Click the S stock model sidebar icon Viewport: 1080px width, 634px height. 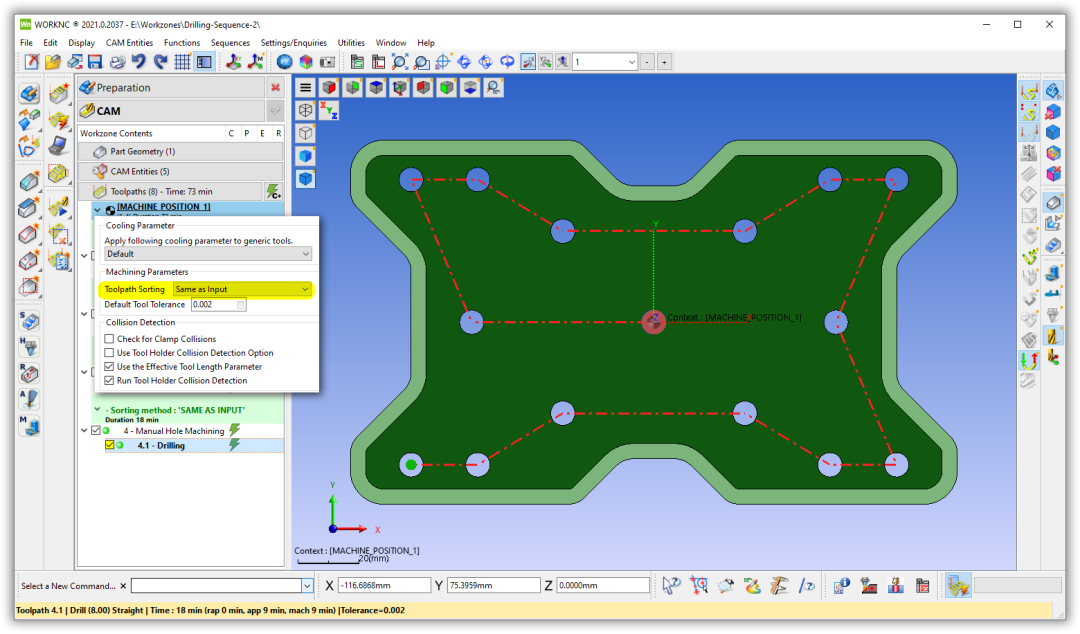(29, 320)
